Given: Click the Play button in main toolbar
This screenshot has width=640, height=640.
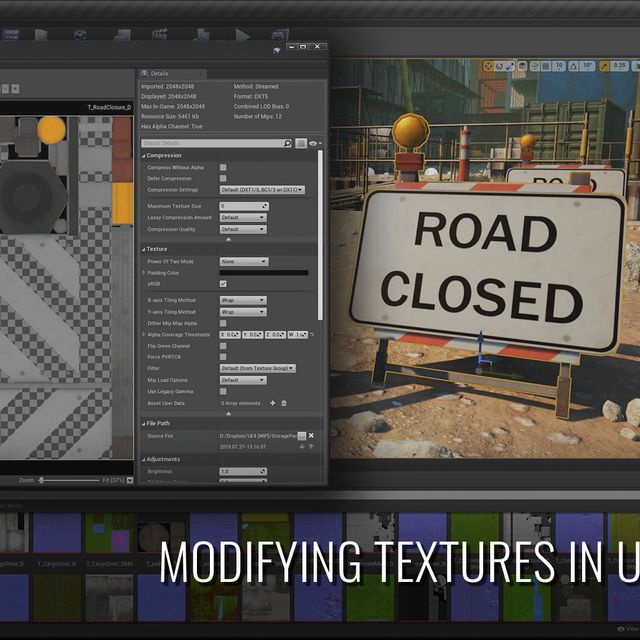Looking at the screenshot, I should (242, 35).
